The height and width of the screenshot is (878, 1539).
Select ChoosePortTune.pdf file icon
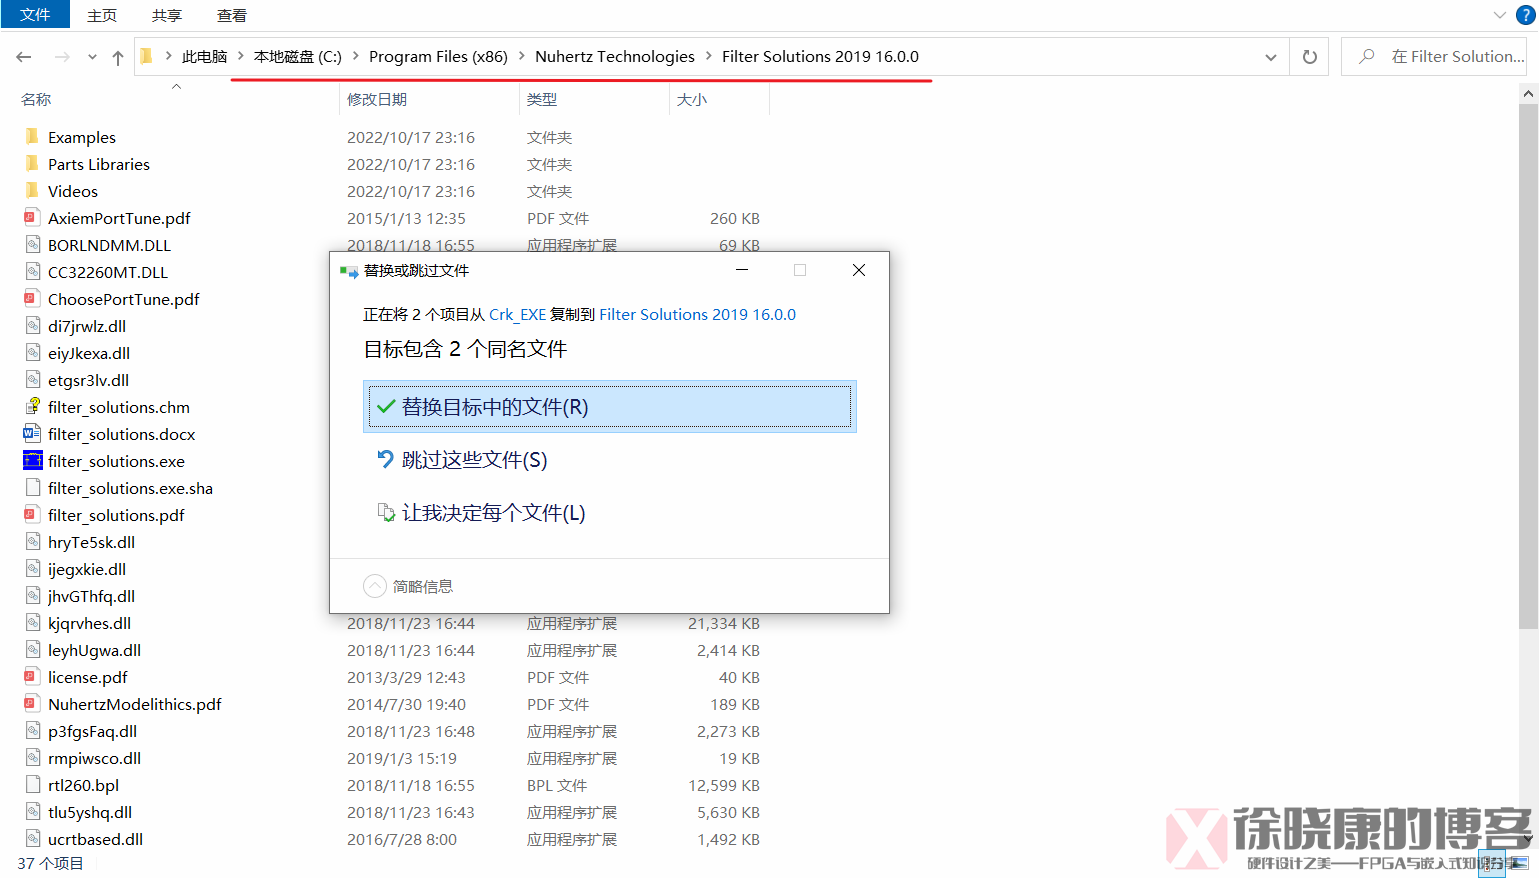click(32, 299)
